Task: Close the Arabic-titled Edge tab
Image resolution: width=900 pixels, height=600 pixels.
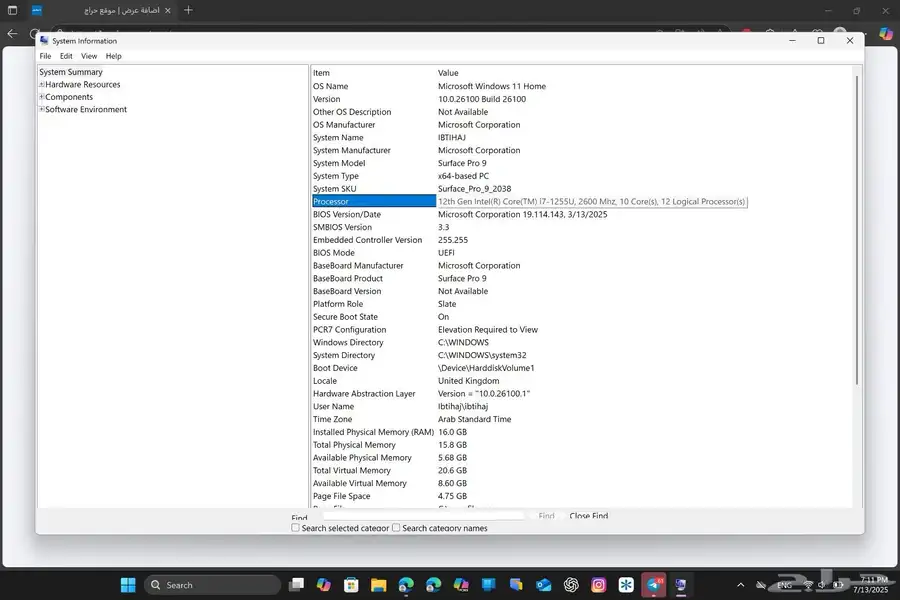Action: click(168, 10)
